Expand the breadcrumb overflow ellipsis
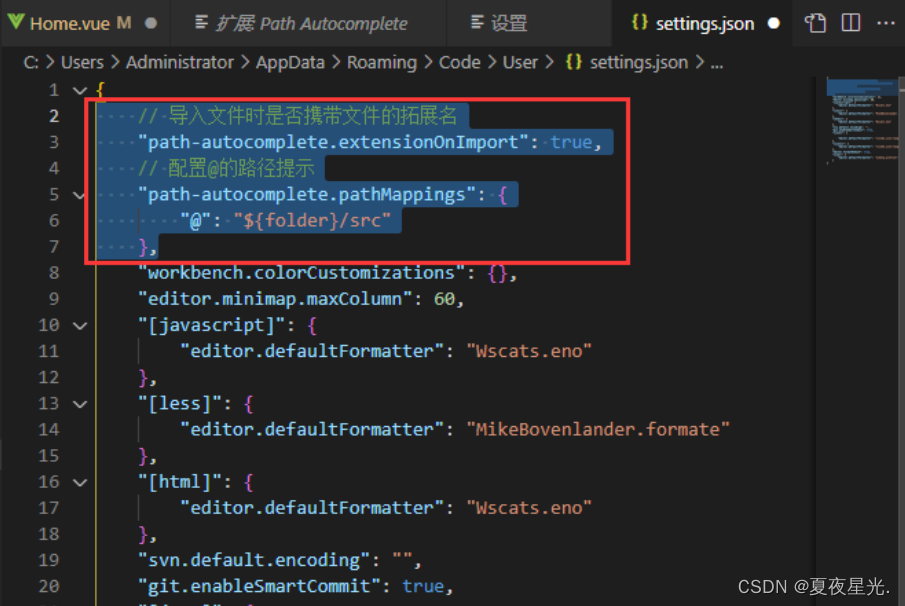Screen dimensions: 905x606 click(718, 61)
